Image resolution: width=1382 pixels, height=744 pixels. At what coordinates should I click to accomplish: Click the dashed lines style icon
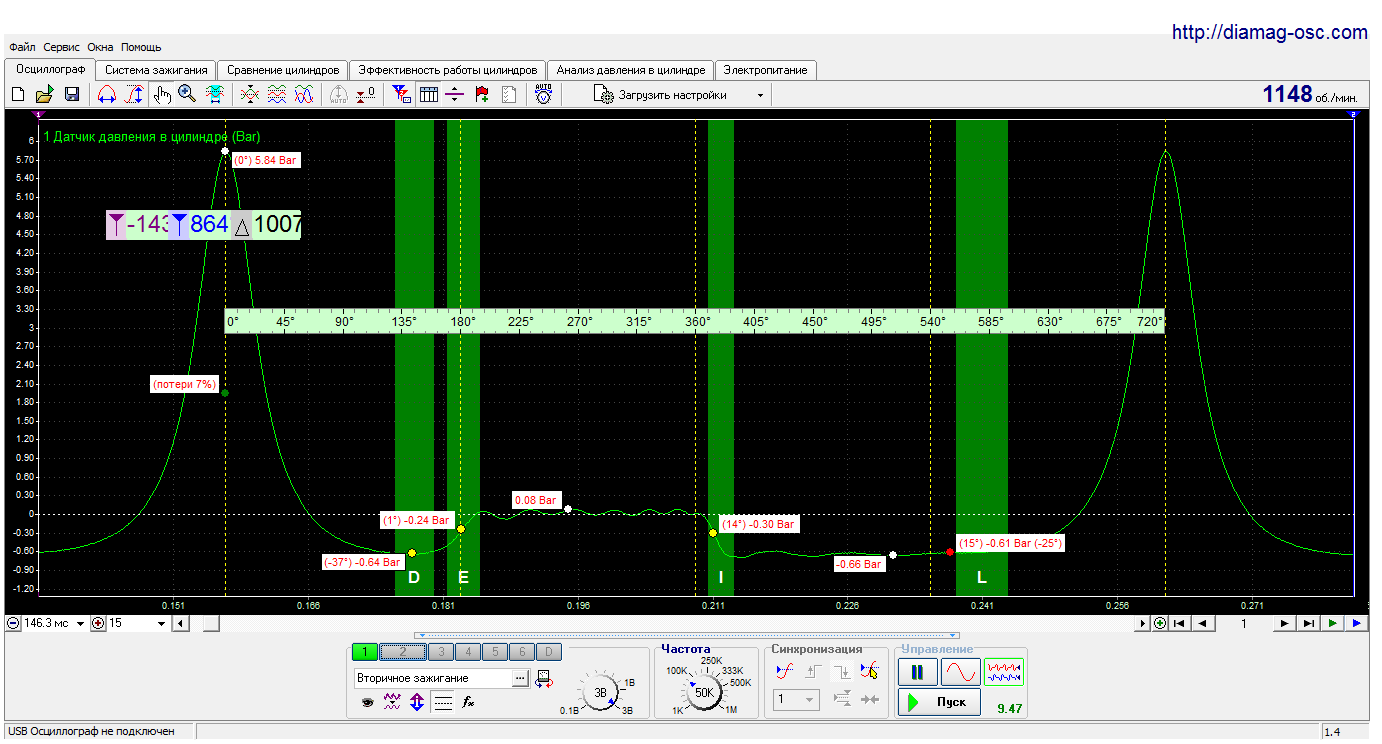pos(443,703)
